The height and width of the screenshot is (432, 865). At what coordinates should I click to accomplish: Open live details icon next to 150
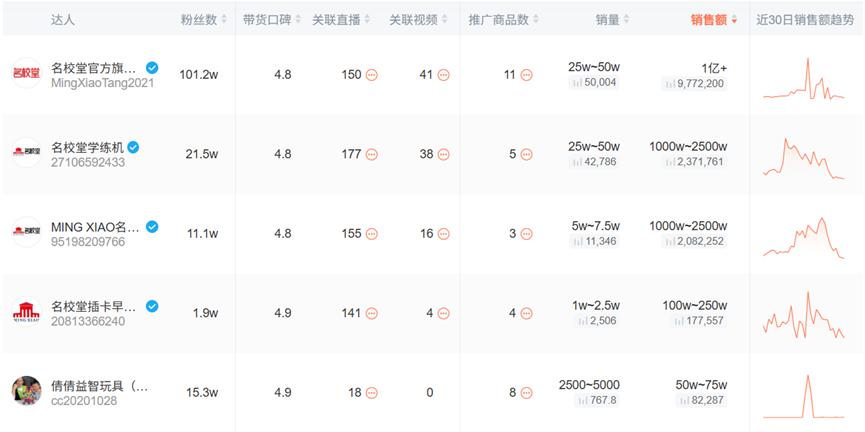pyautogui.click(x=372, y=75)
